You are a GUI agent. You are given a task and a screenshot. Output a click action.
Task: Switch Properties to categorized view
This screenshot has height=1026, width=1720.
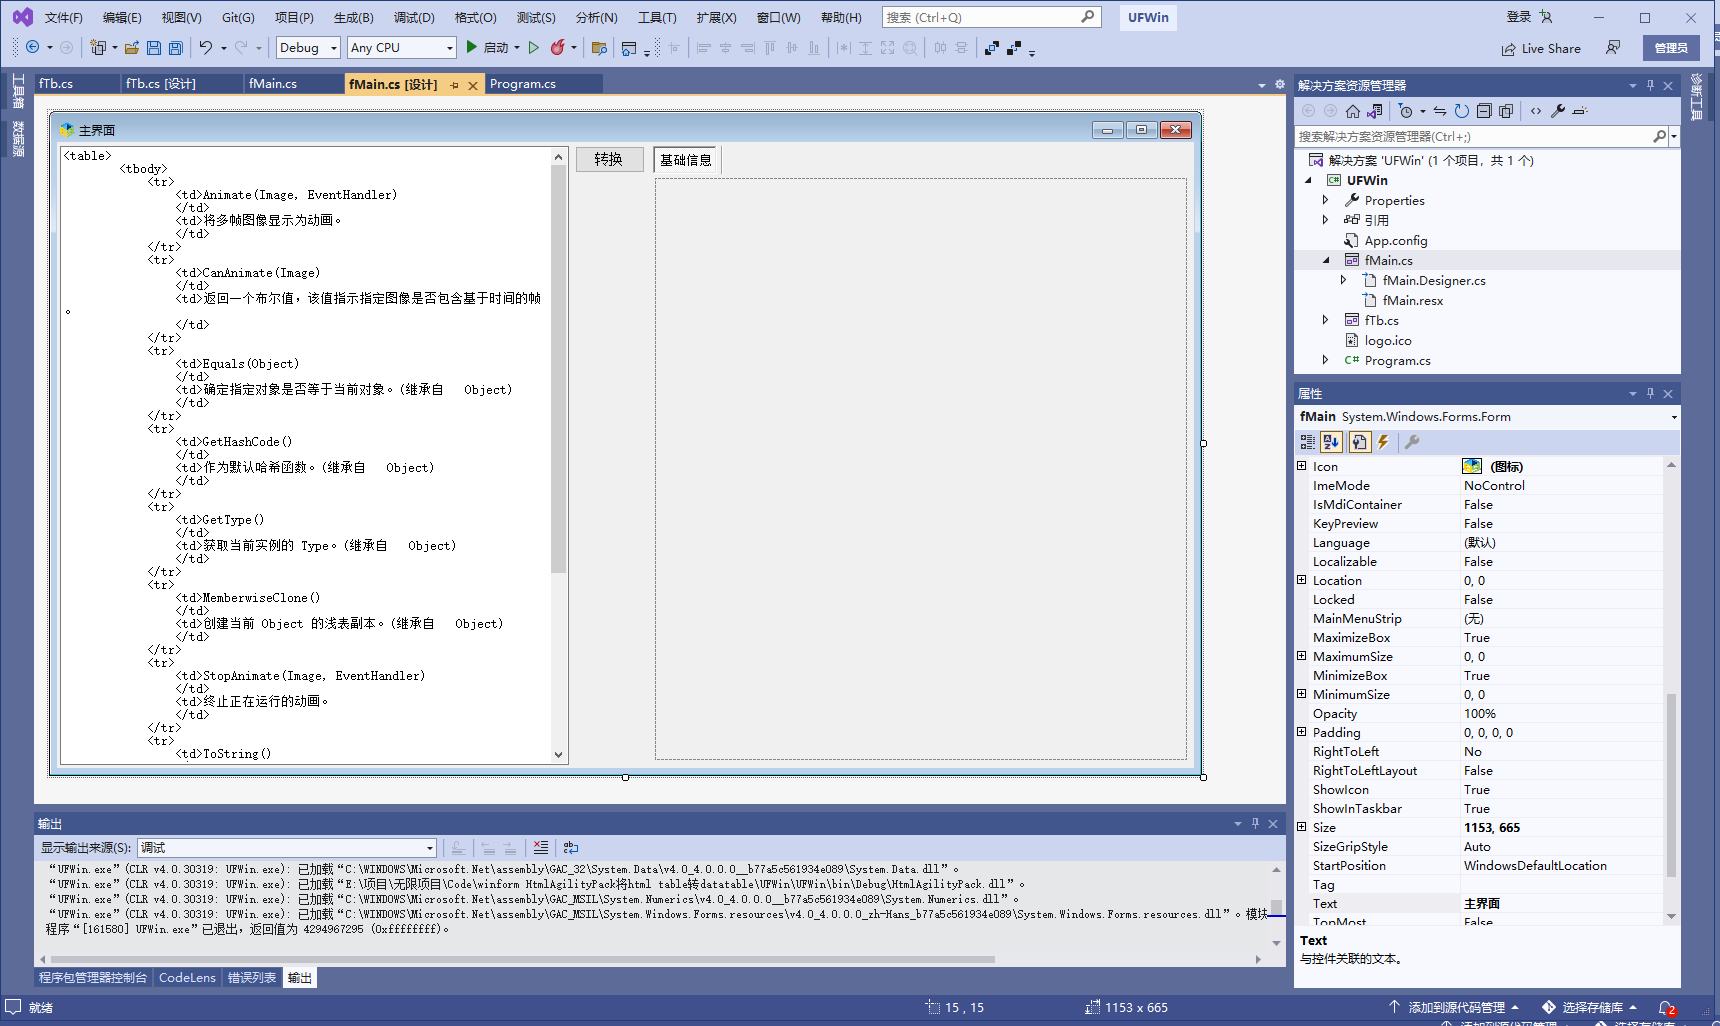[x=1307, y=442]
